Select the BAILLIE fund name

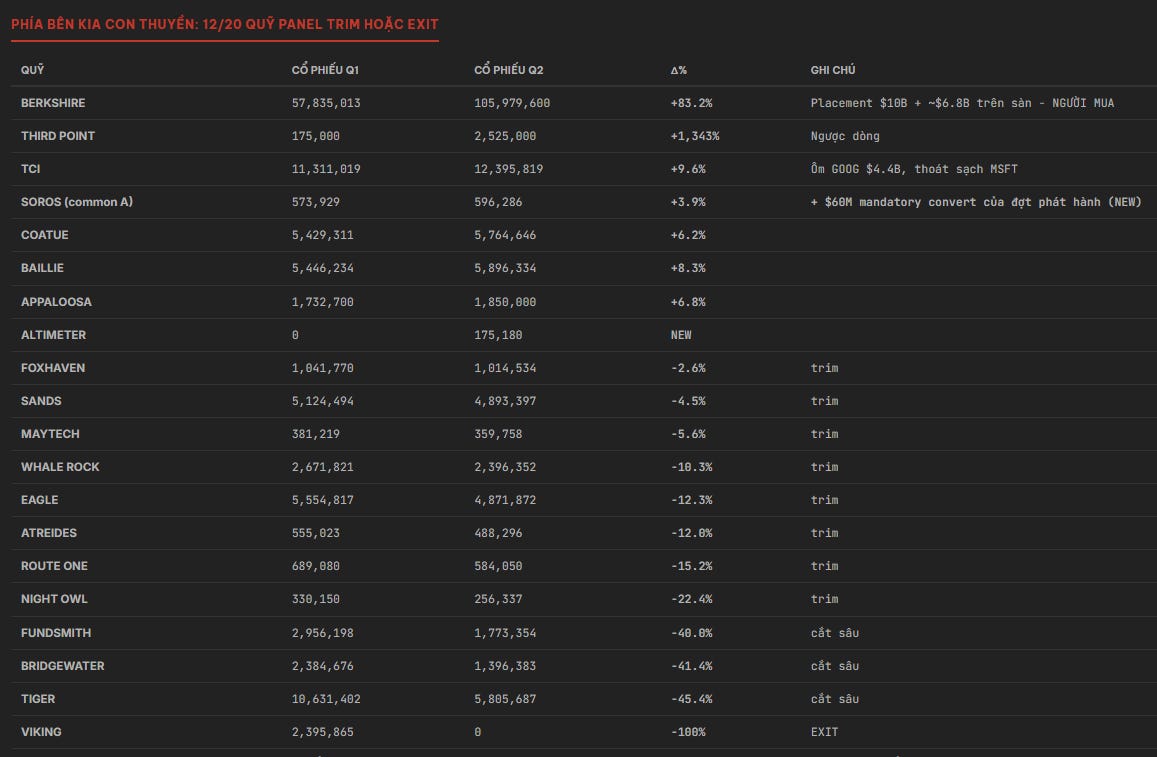(42, 268)
